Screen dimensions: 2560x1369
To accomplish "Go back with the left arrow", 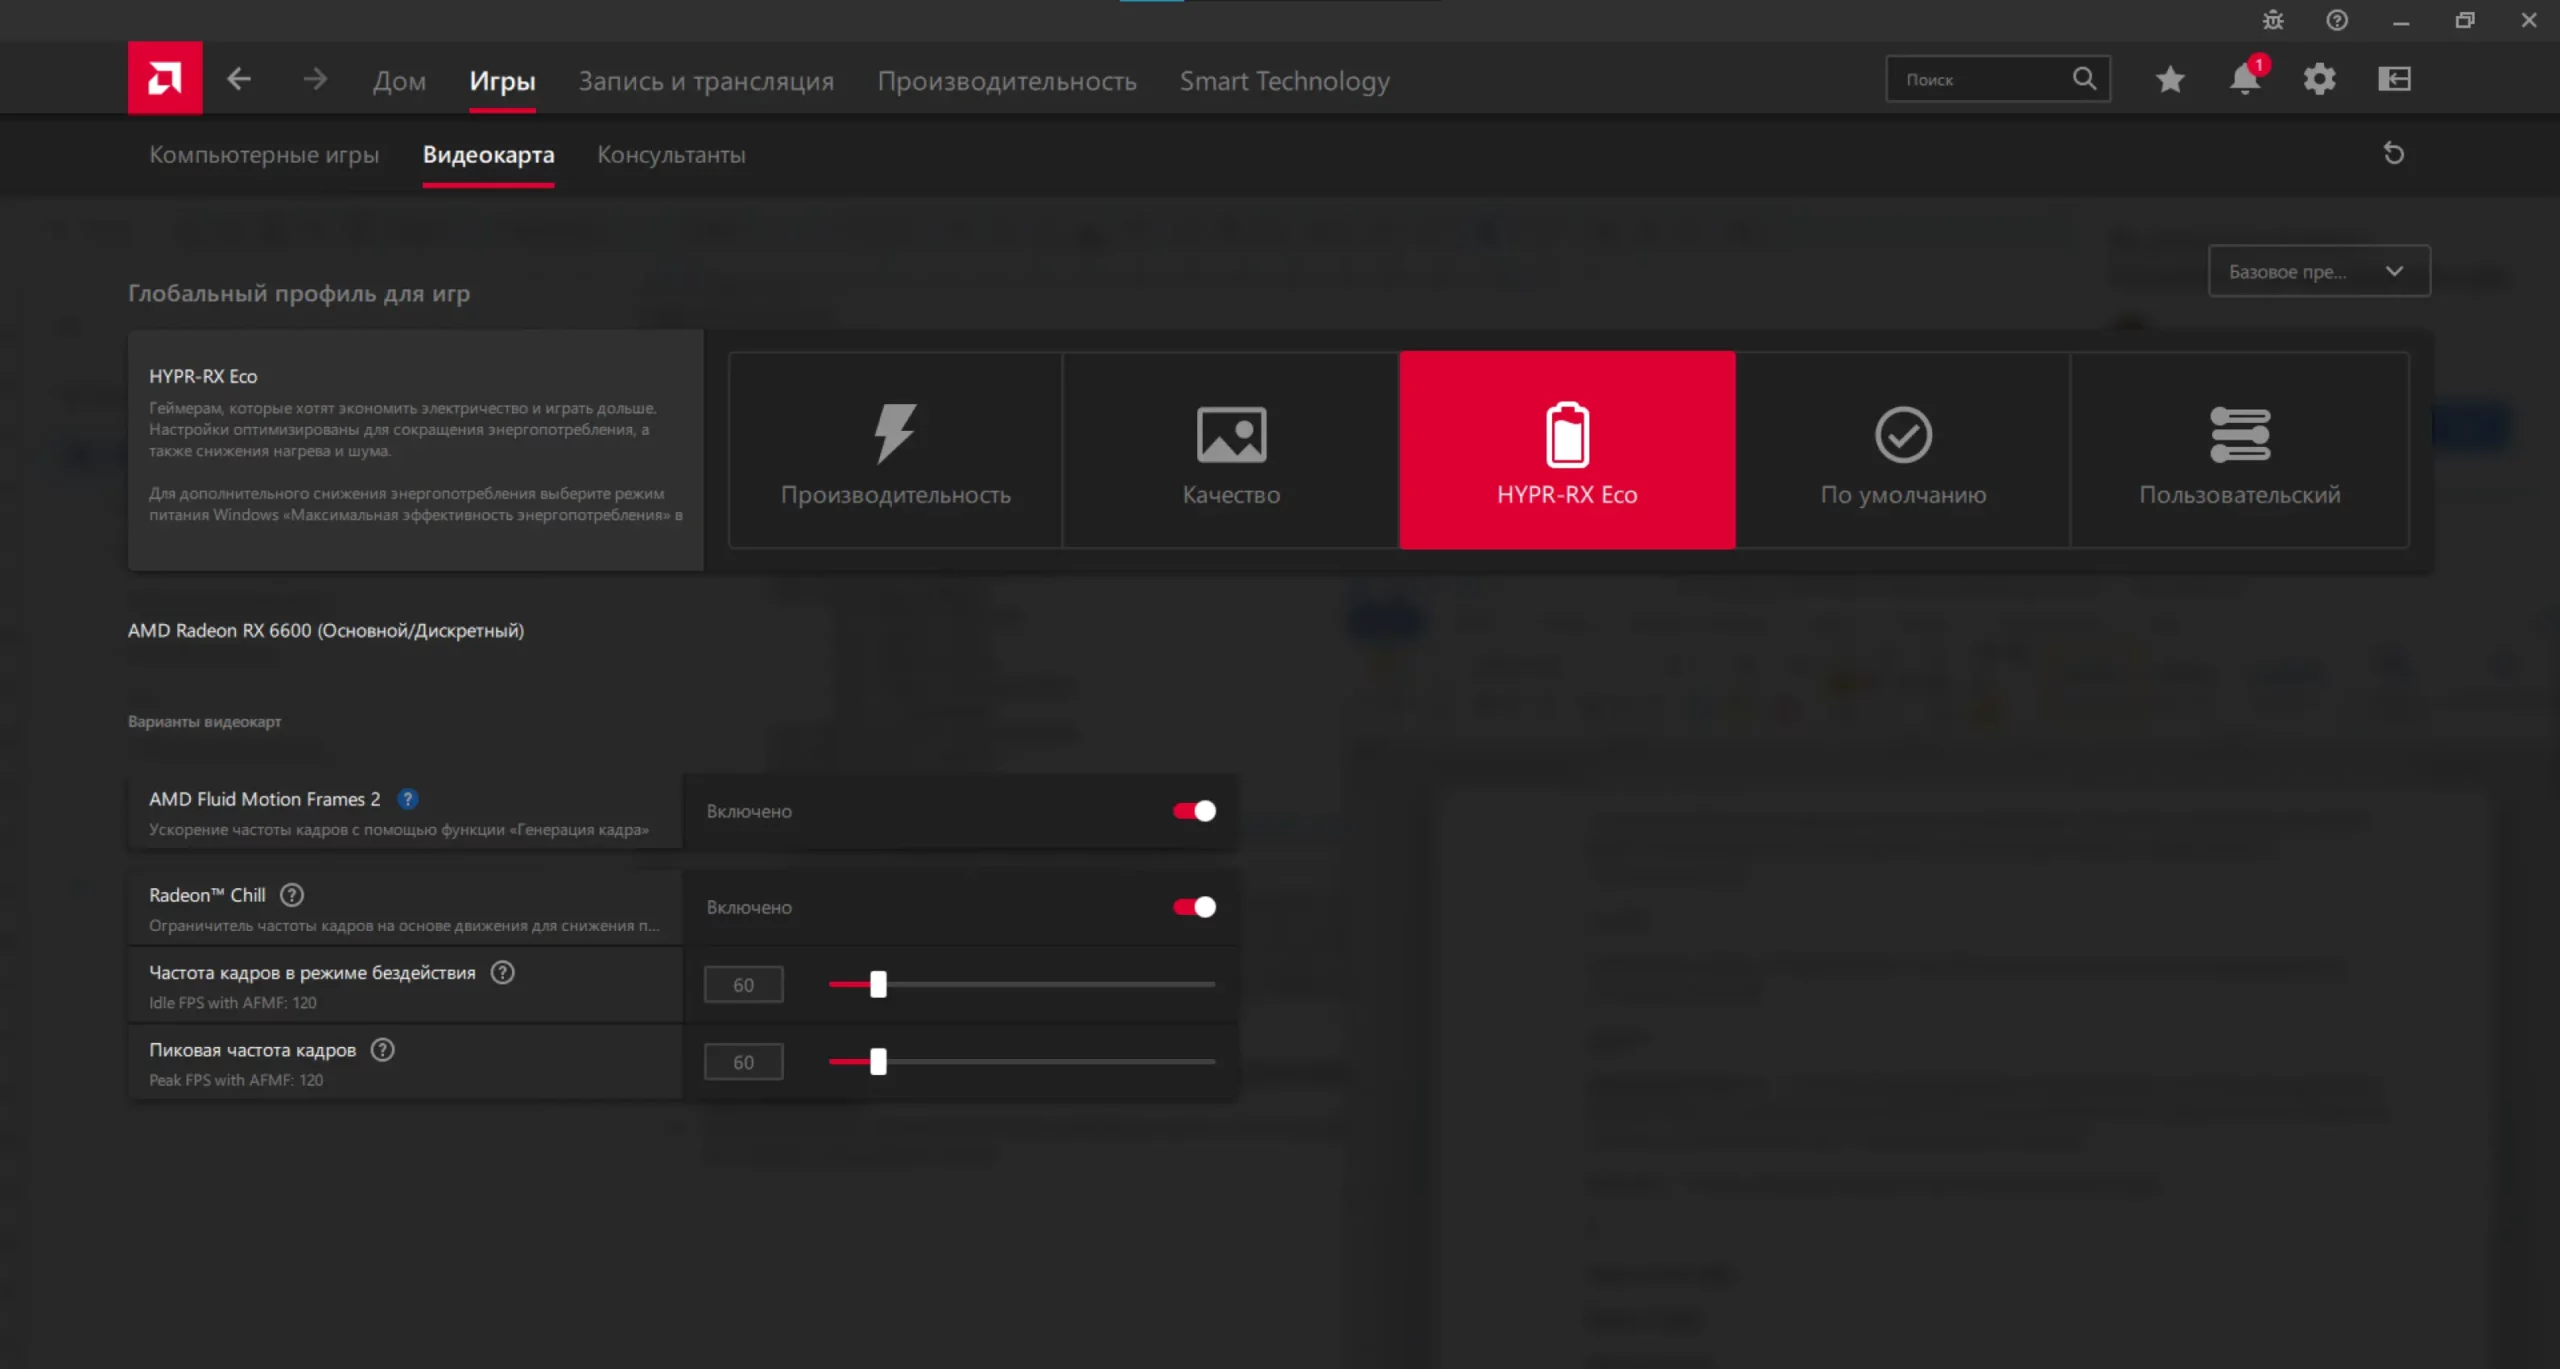I will pyautogui.click(x=238, y=79).
